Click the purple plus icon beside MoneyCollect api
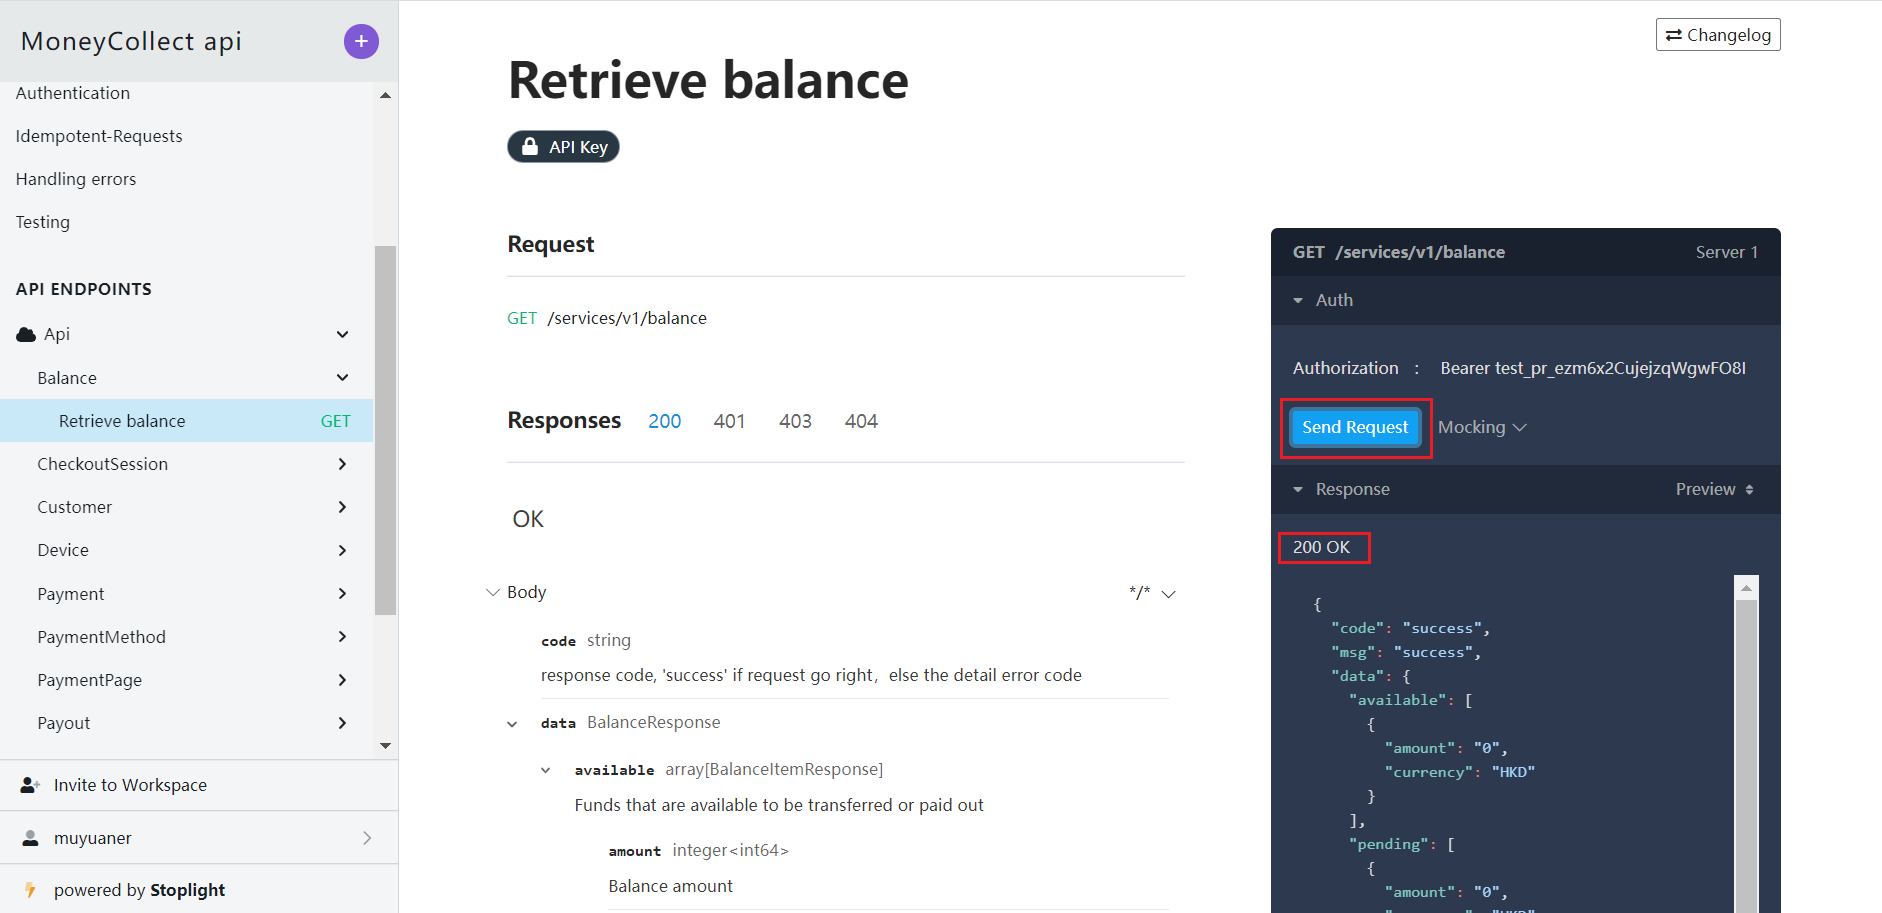Image resolution: width=1882 pixels, height=913 pixels. pyautogui.click(x=361, y=41)
